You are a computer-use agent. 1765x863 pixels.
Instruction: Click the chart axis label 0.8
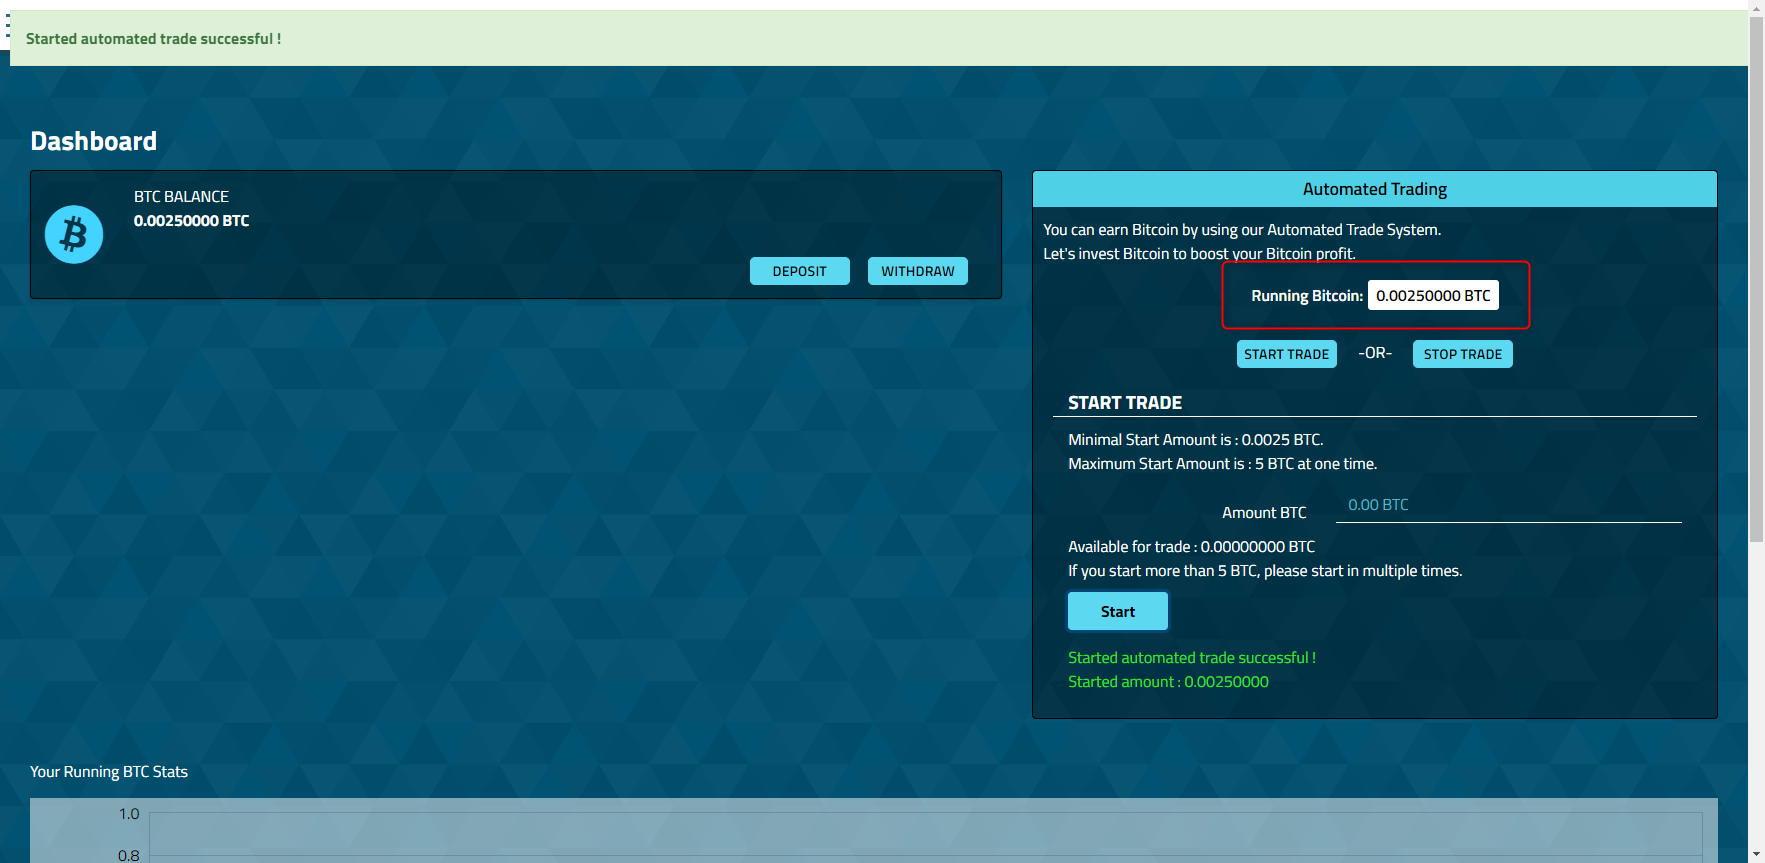[x=129, y=856]
